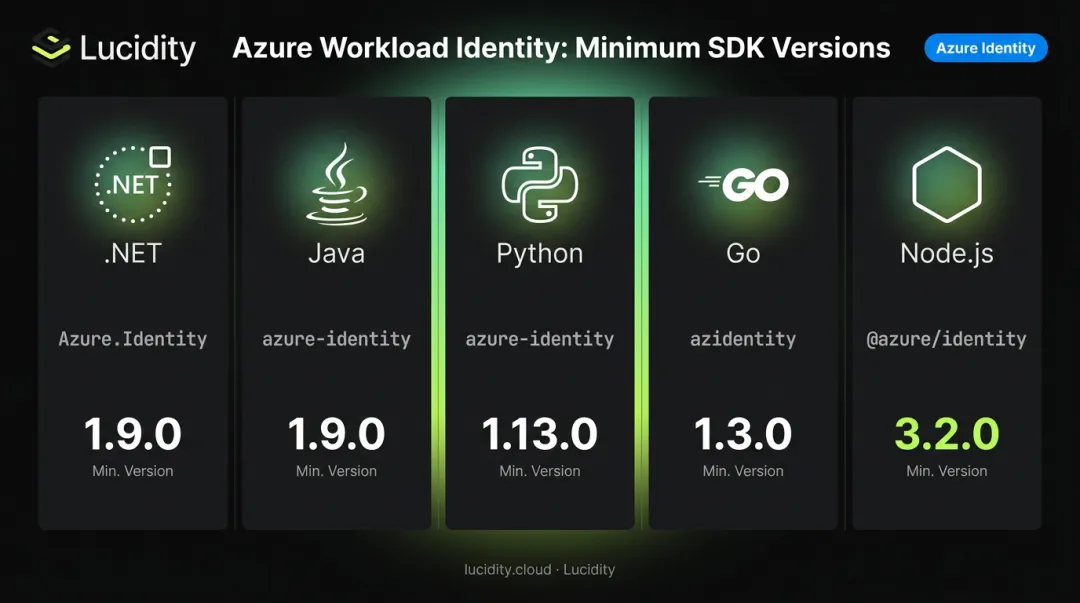Click version 1.9.0 in the Java card
Viewport: 1080px width, 603px height.
pyautogui.click(x=336, y=434)
